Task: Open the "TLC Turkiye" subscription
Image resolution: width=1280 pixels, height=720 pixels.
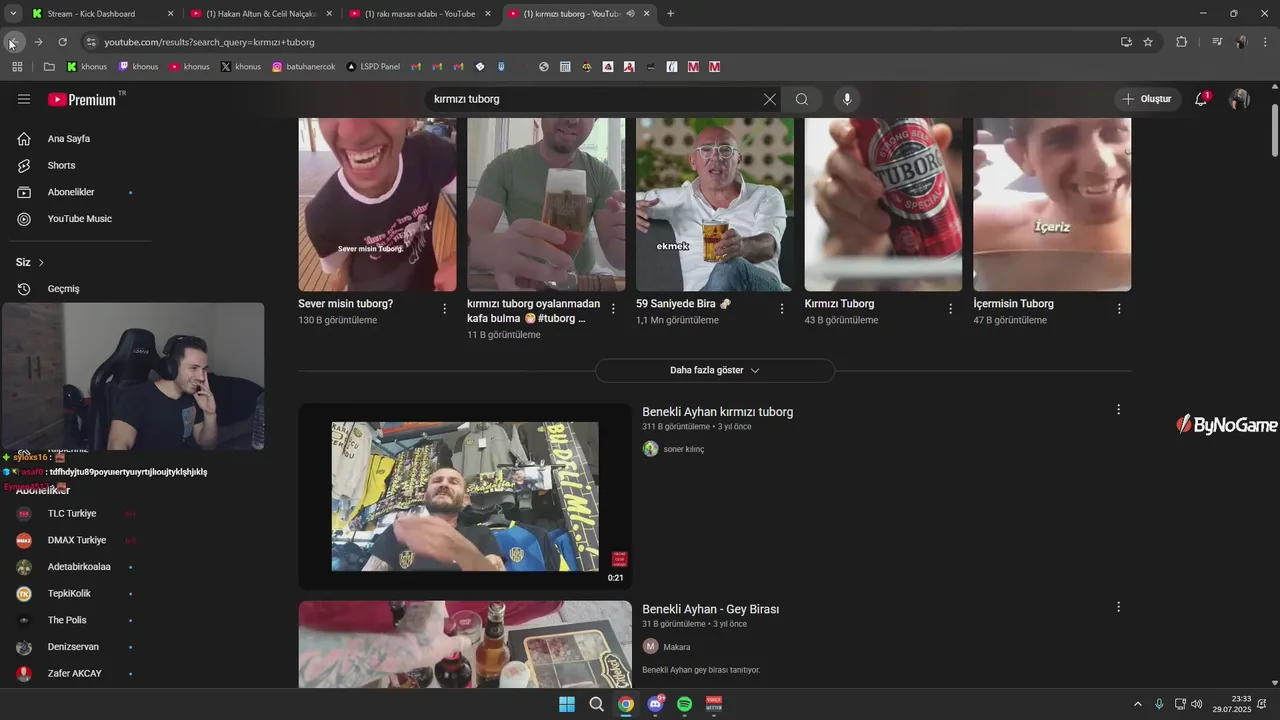Action: (x=72, y=513)
